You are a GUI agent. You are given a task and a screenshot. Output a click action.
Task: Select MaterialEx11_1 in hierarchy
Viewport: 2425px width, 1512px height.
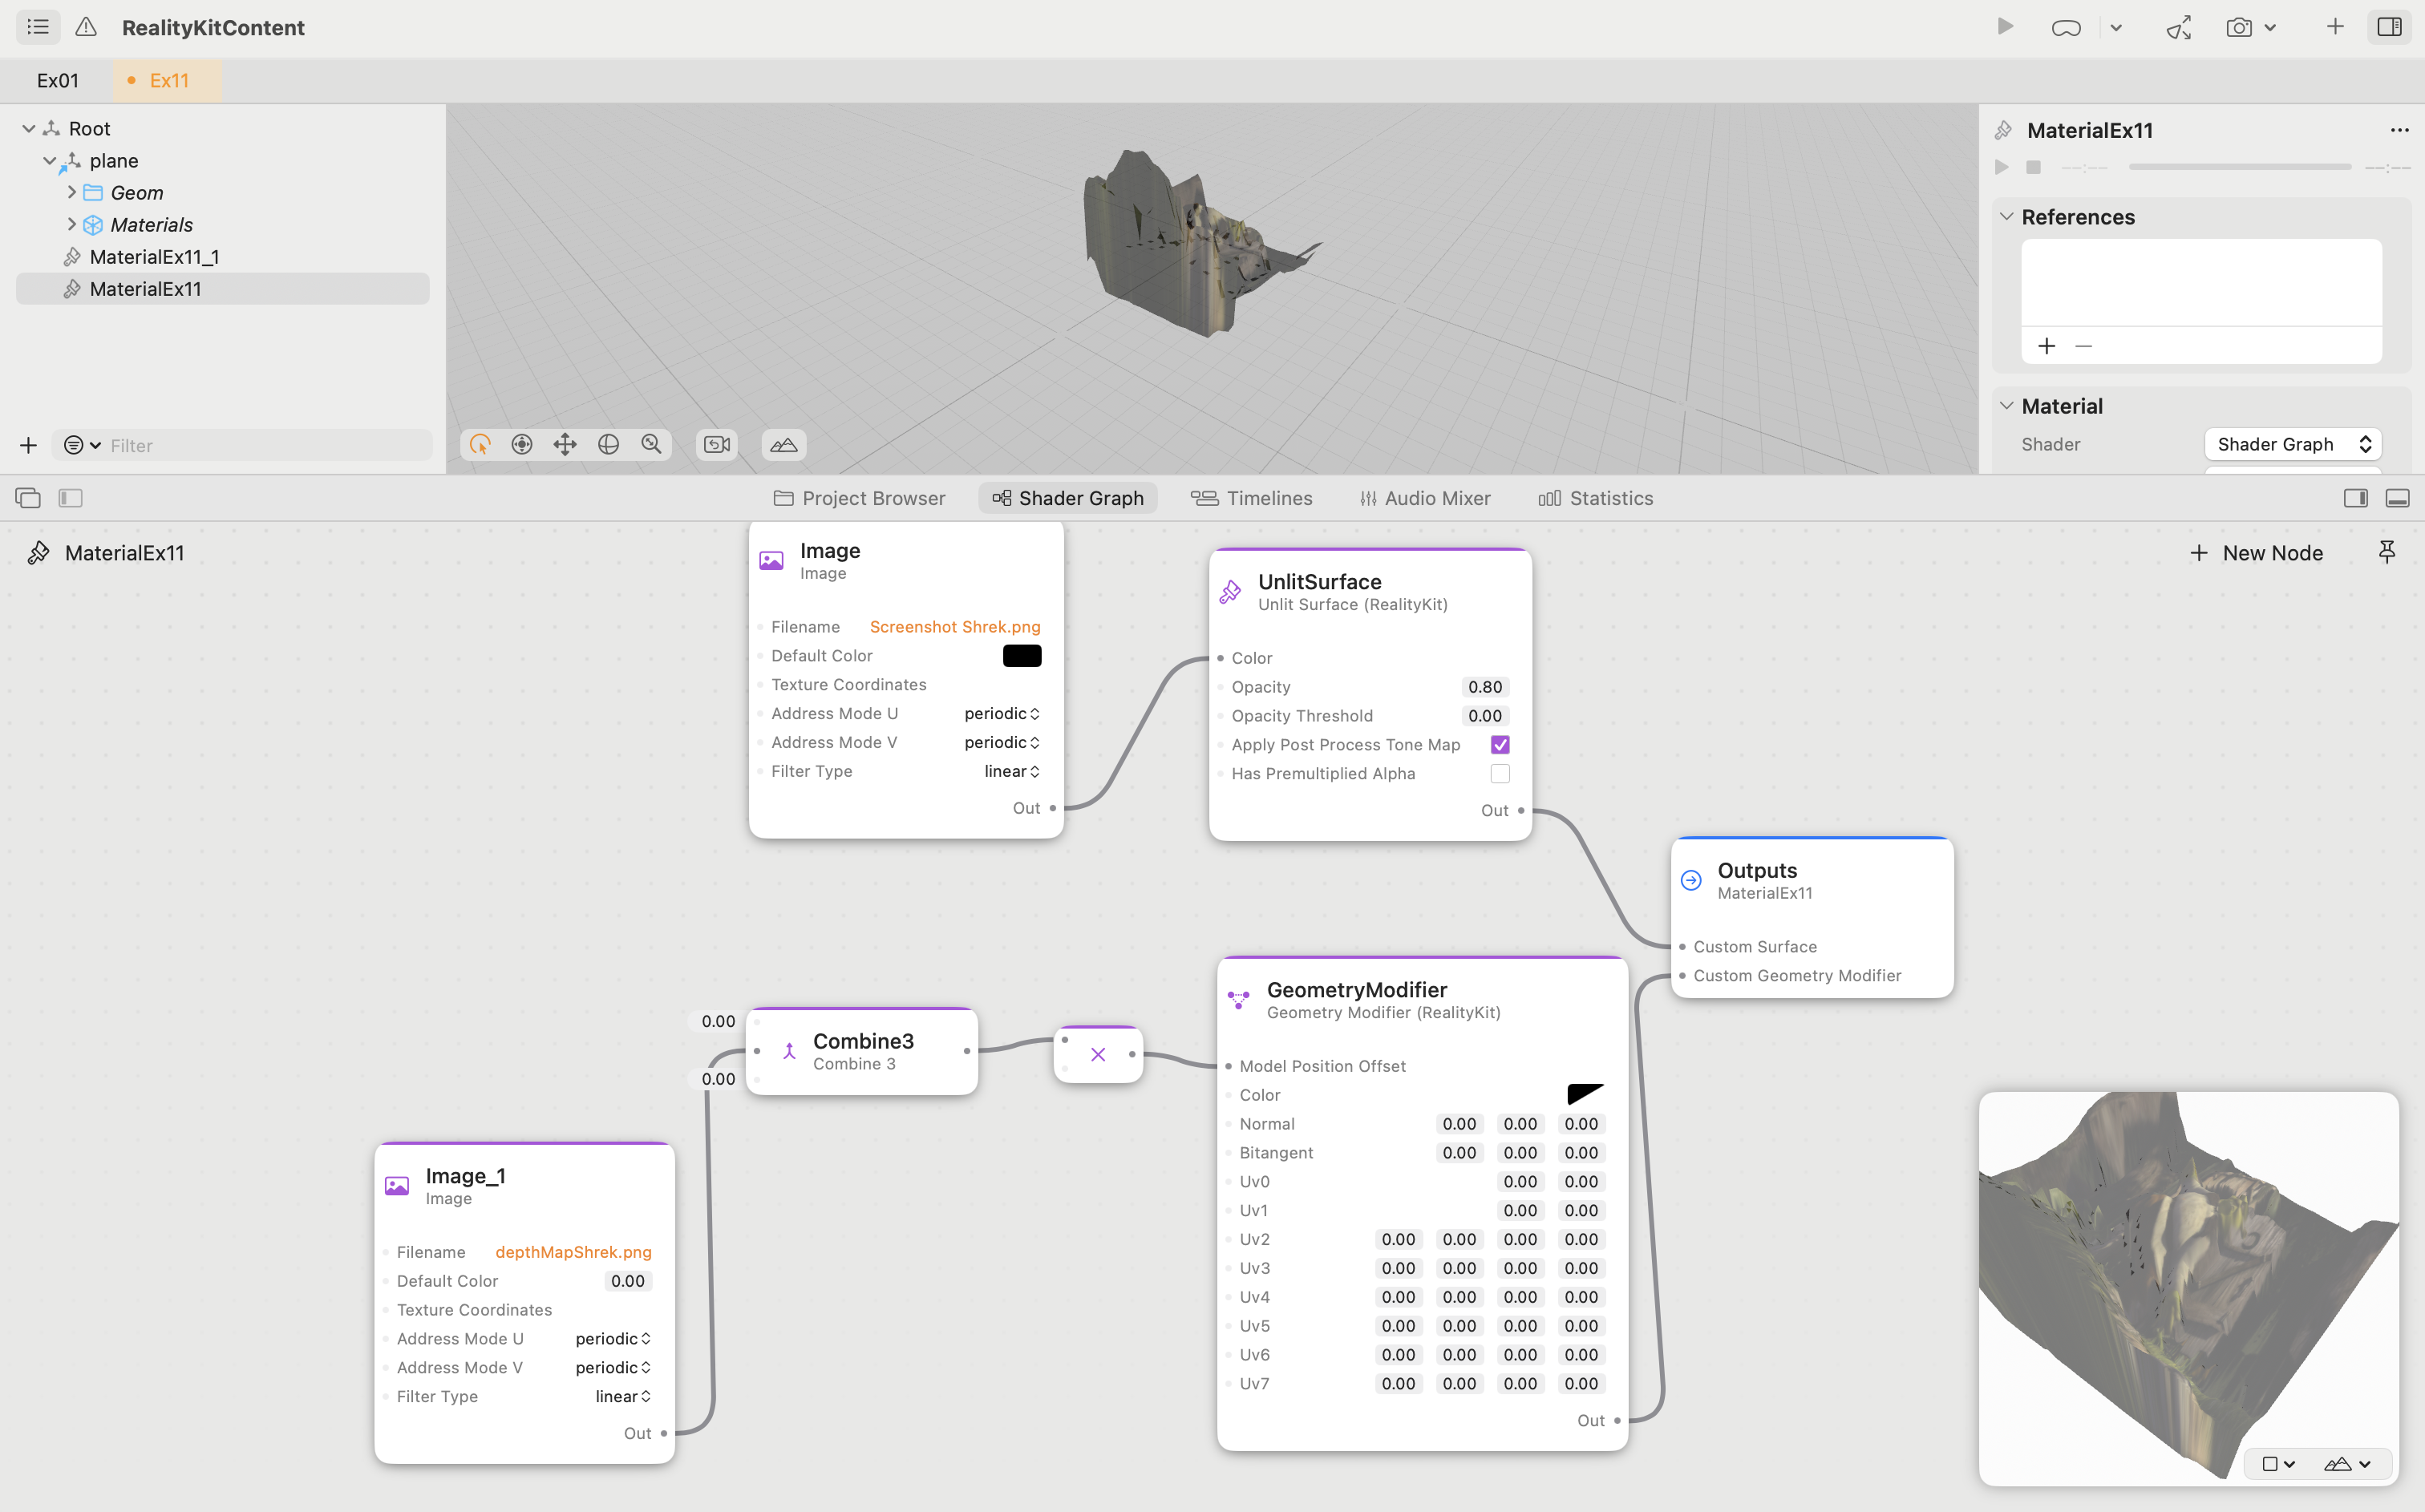click(154, 257)
